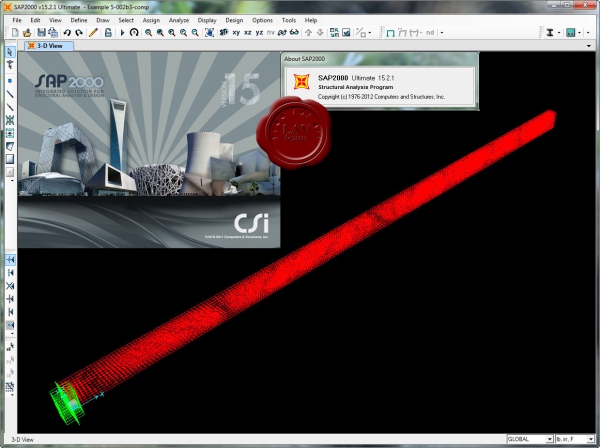Expand the teal icon dropdown arrow
The width and height of the screenshot is (600, 448).
click(579, 33)
